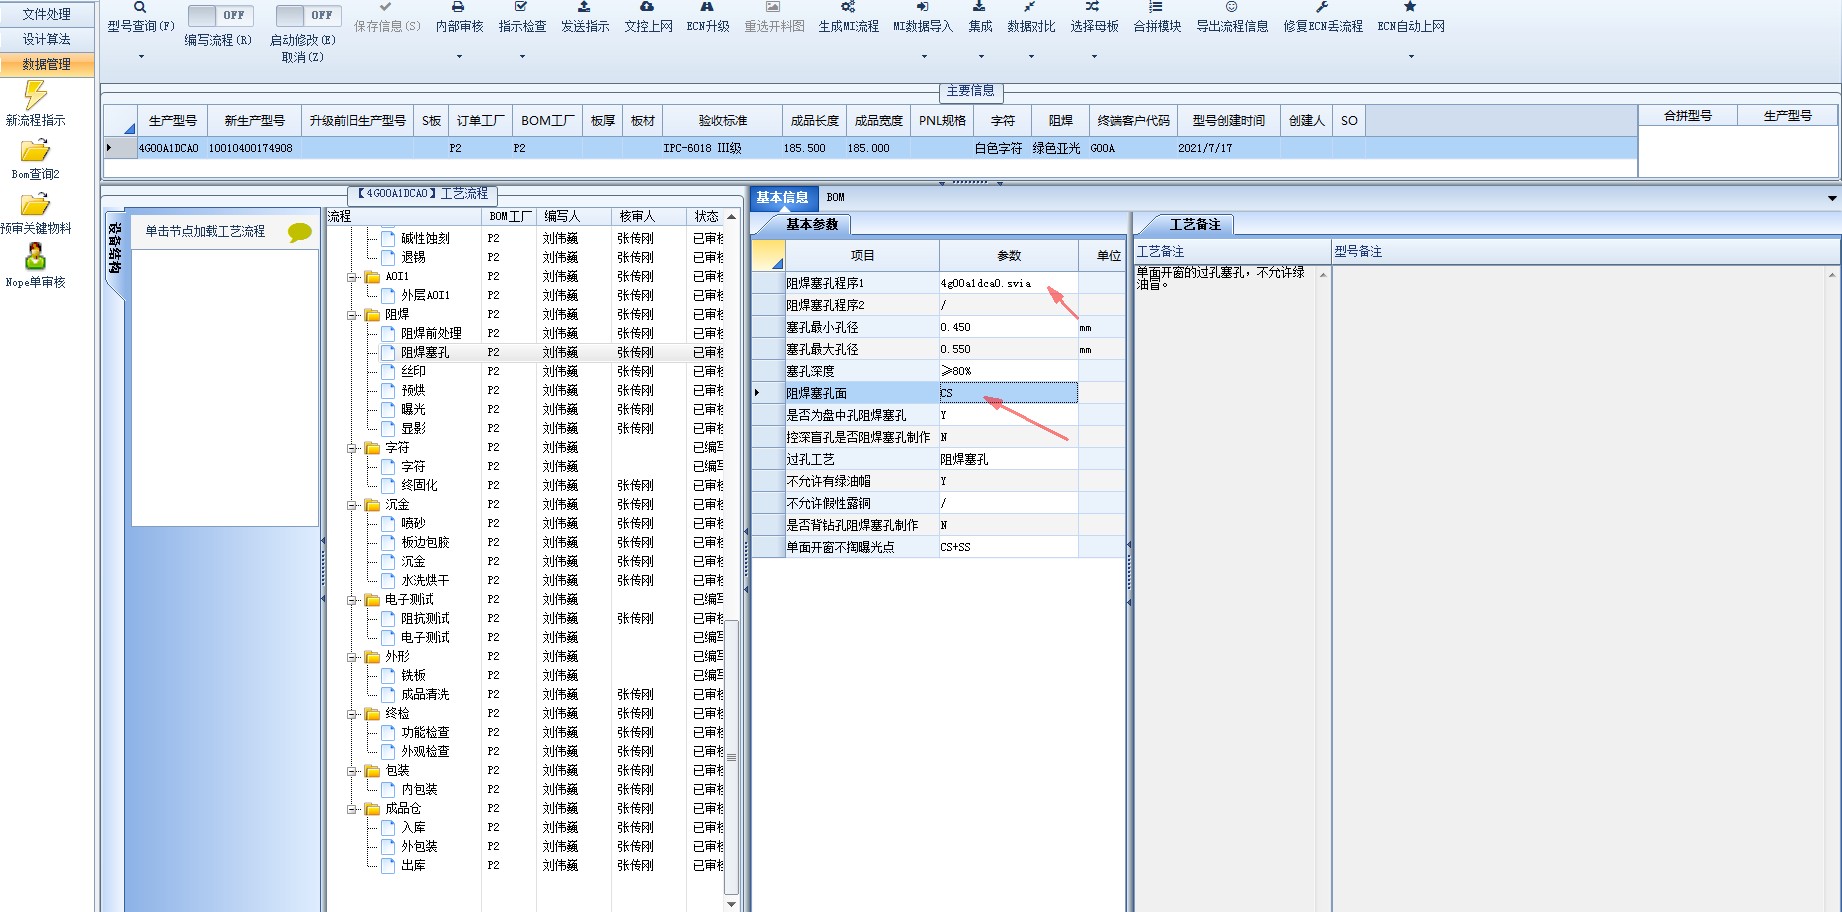
Task: Select 基本参数 tab
Action: coord(812,225)
